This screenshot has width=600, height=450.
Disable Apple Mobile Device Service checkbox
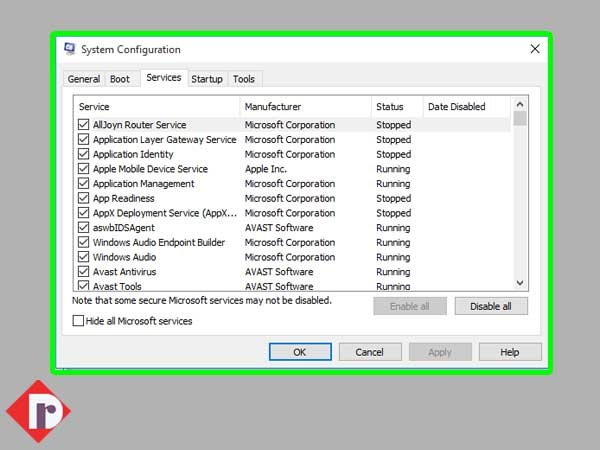(x=83, y=168)
